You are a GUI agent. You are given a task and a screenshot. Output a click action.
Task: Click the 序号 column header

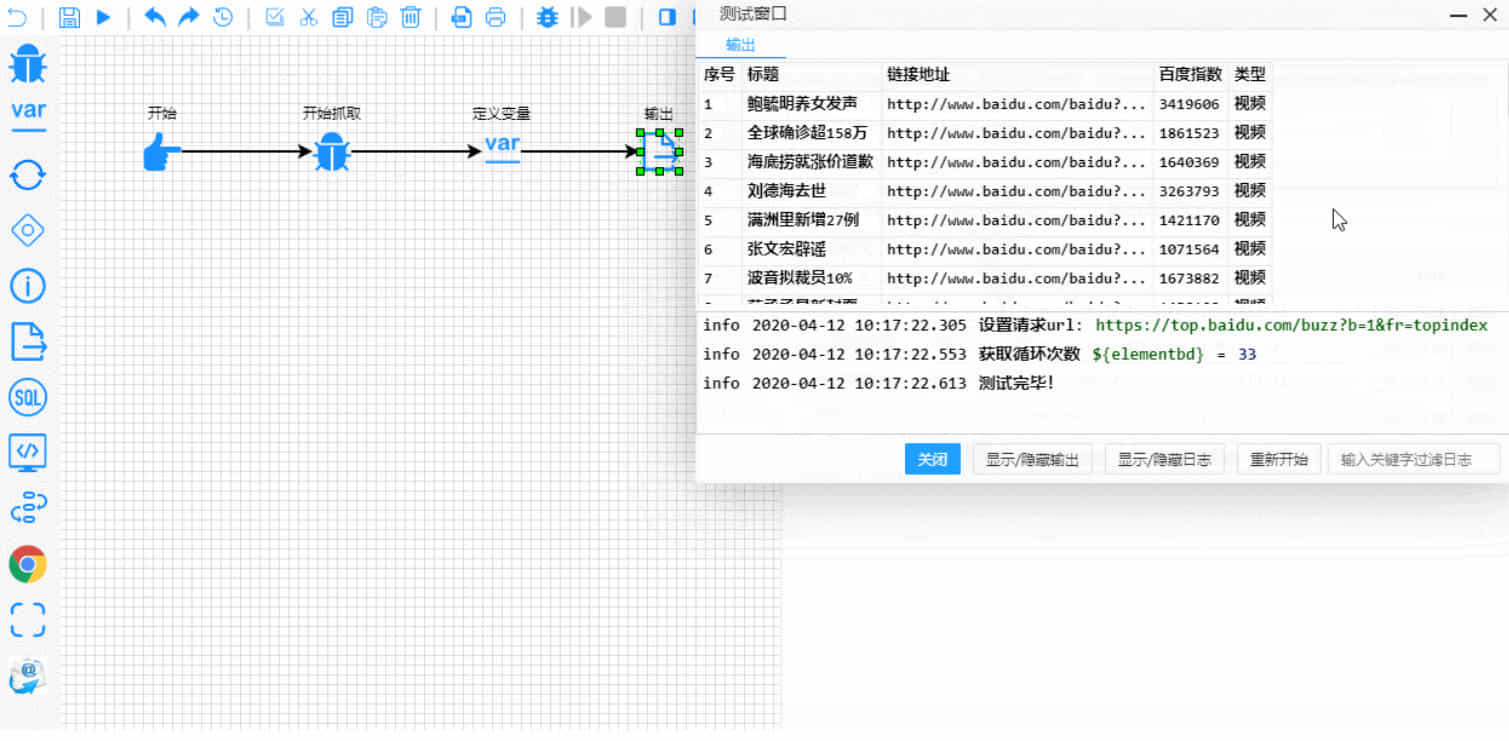(x=719, y=75)
